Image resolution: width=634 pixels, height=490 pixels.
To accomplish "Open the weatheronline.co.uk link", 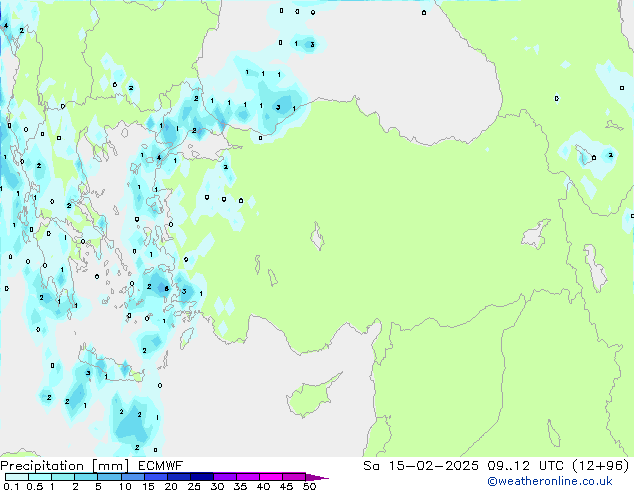I will [550, 481].
